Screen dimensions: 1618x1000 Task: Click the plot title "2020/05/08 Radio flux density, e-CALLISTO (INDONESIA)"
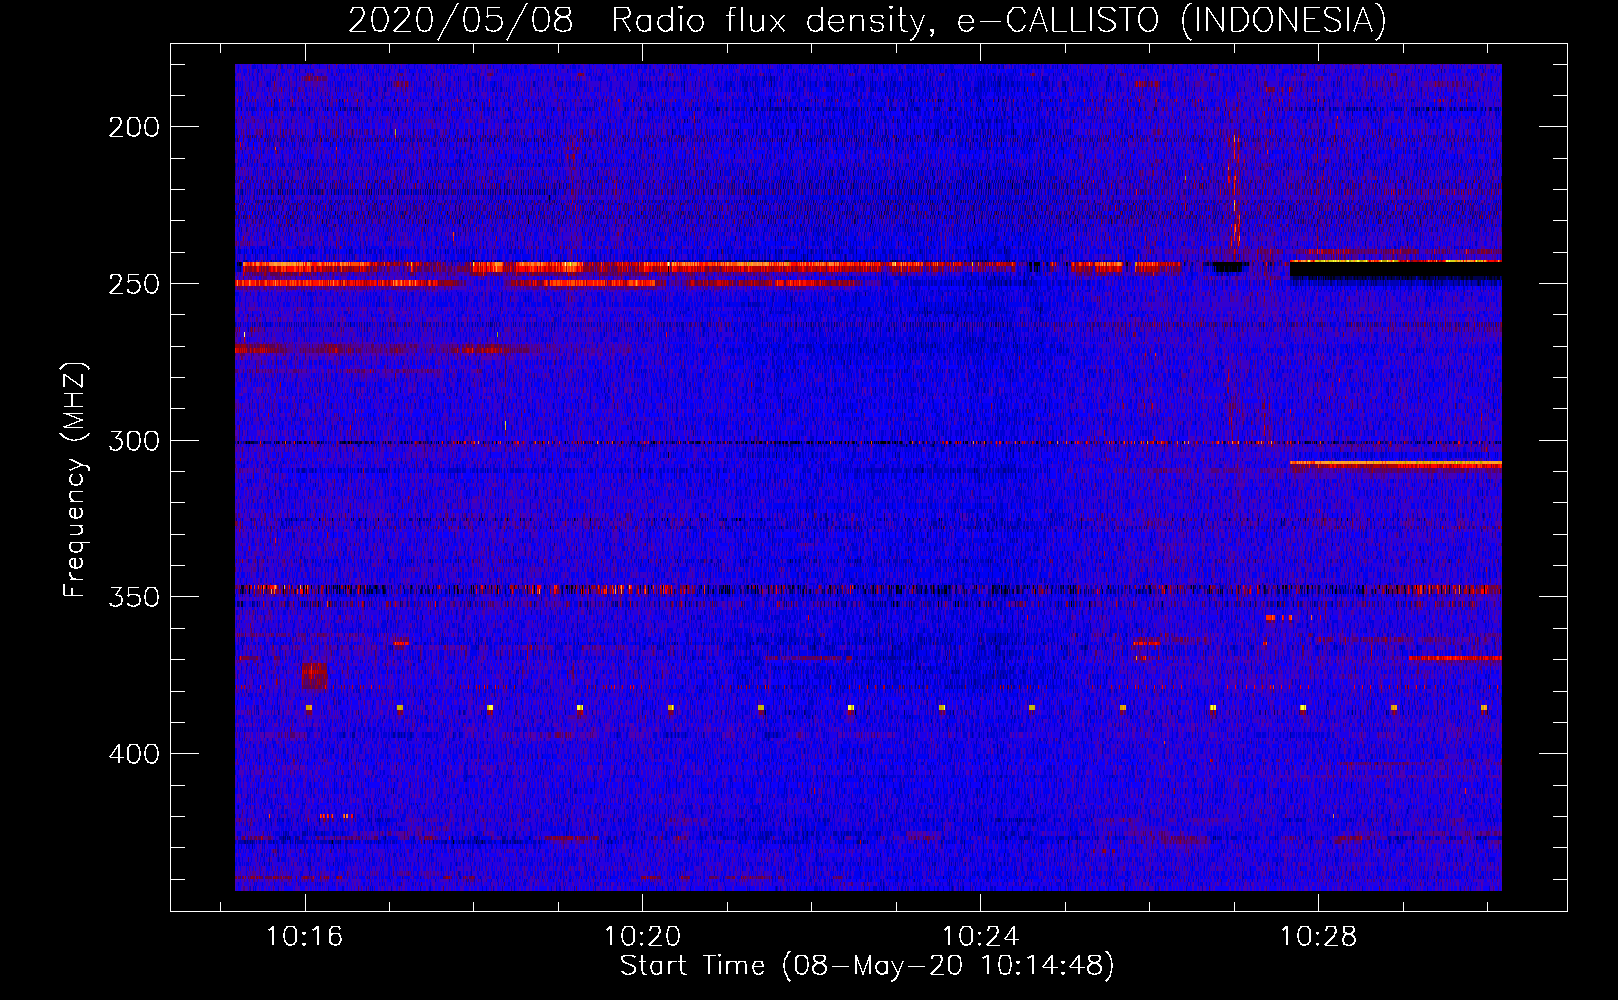click(x=867, y=20)
